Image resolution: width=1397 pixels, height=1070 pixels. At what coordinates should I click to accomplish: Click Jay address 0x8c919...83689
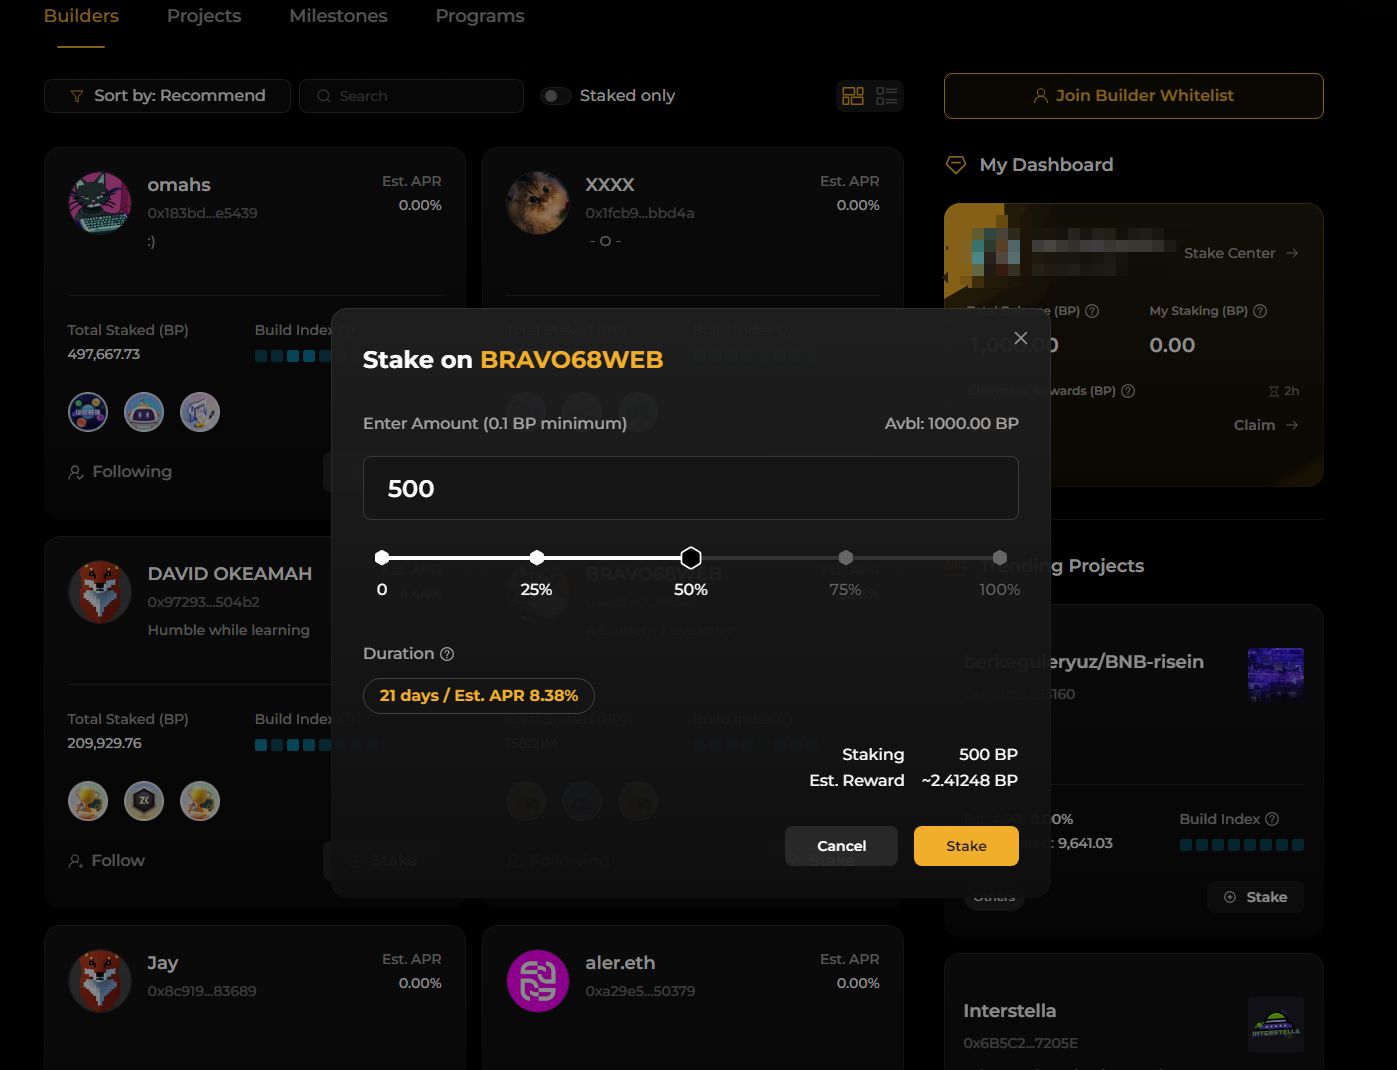coord(202,991)
